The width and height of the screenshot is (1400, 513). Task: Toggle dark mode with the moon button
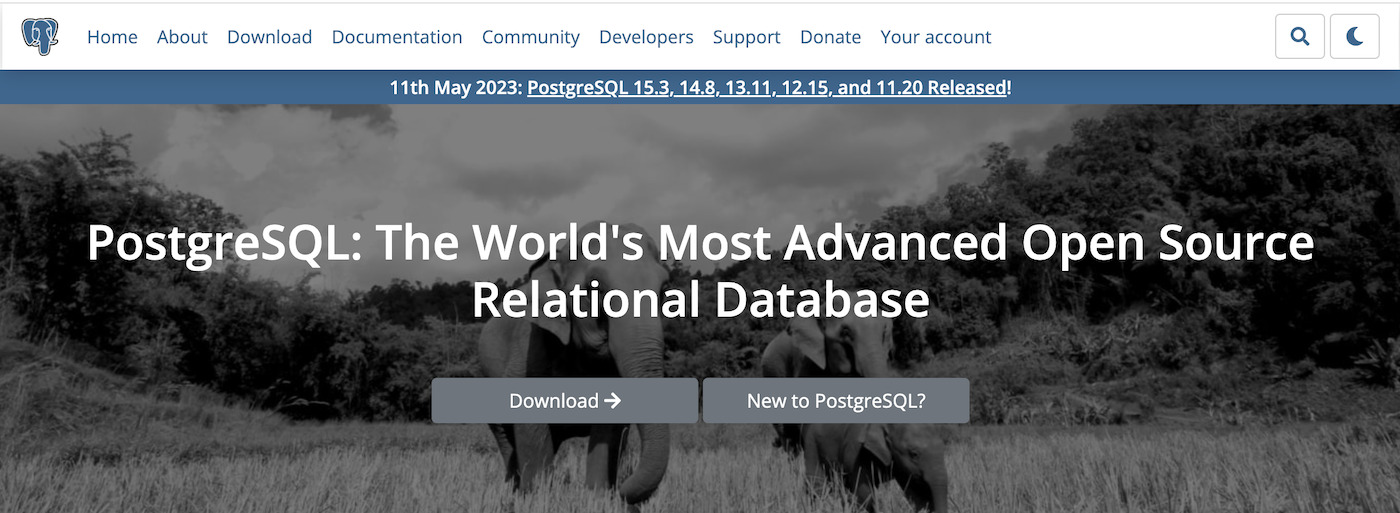[1355, 37]
